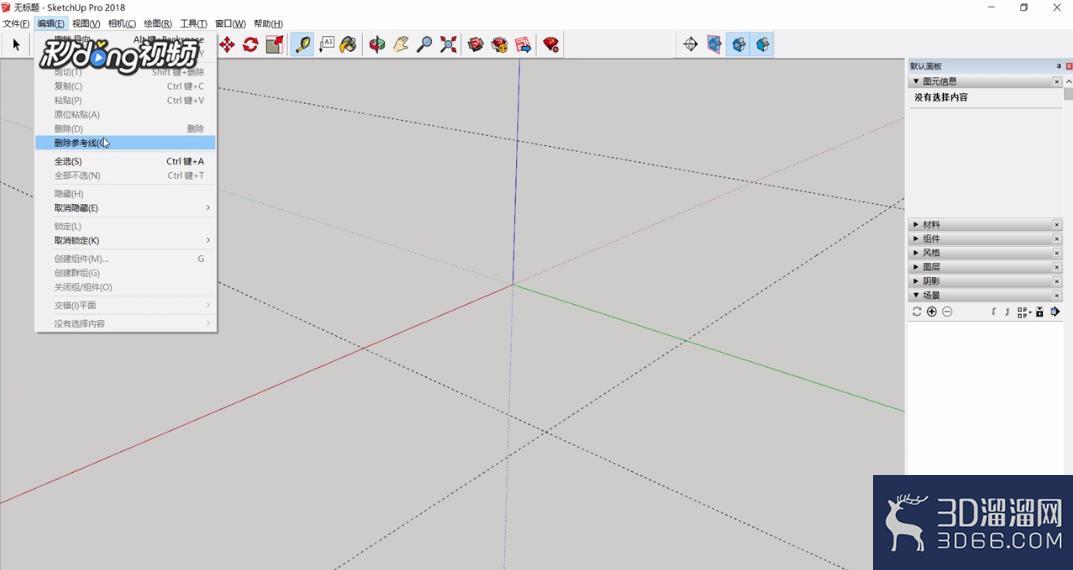The width and height of the screenshot is (1073, 570).
Task: Open the 取消锁定(K) submenu
Action: tap(125, 240)
